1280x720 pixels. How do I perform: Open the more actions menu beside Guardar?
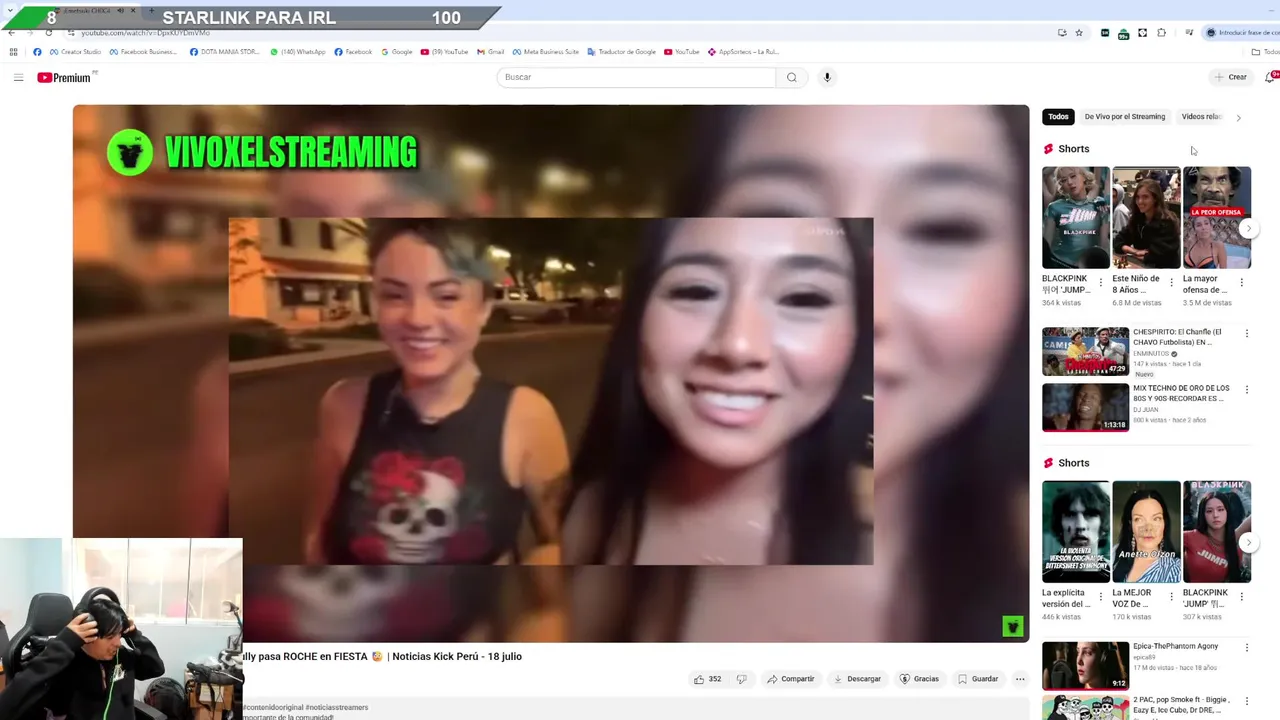[1020, 679]
